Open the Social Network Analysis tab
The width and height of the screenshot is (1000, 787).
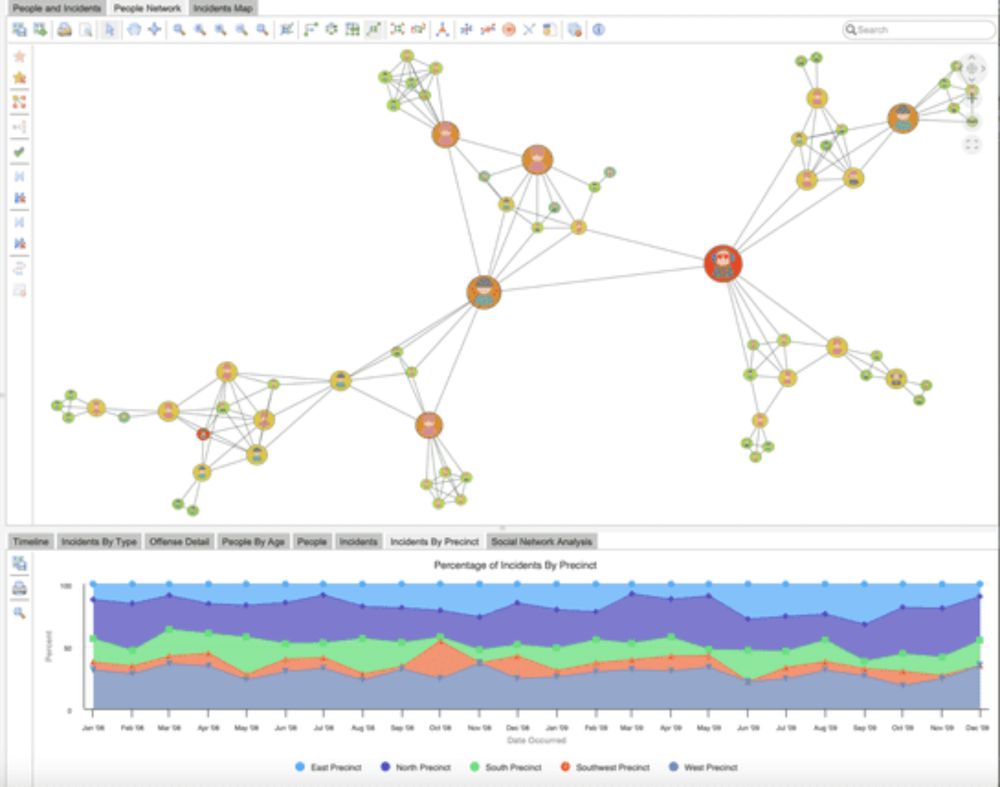(x=541, y=541)
